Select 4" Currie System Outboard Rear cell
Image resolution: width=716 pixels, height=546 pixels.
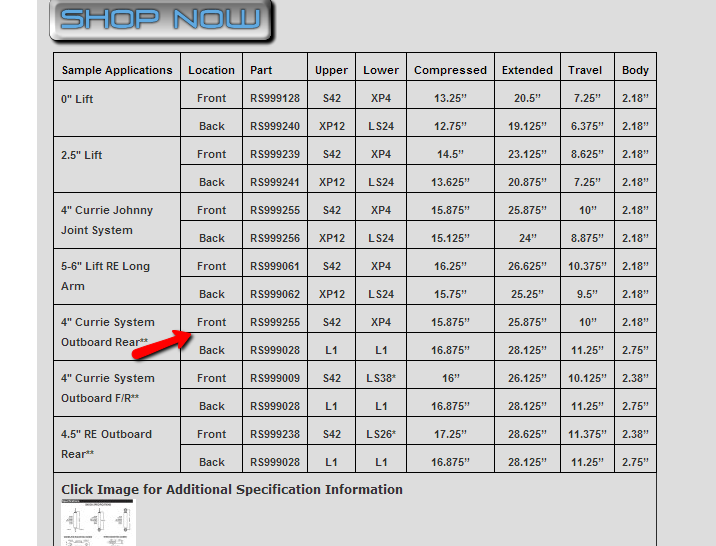[117, 333]
